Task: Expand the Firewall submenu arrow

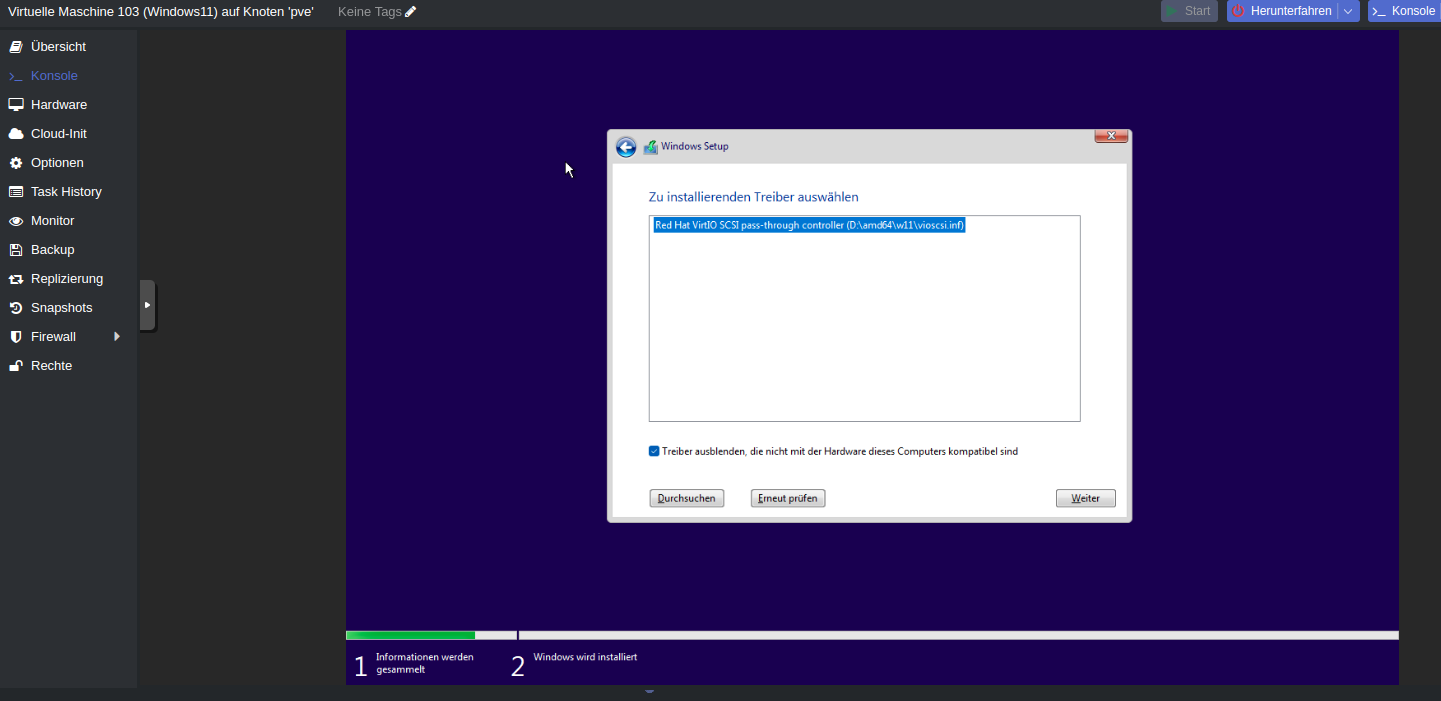Action: point(117,337)
